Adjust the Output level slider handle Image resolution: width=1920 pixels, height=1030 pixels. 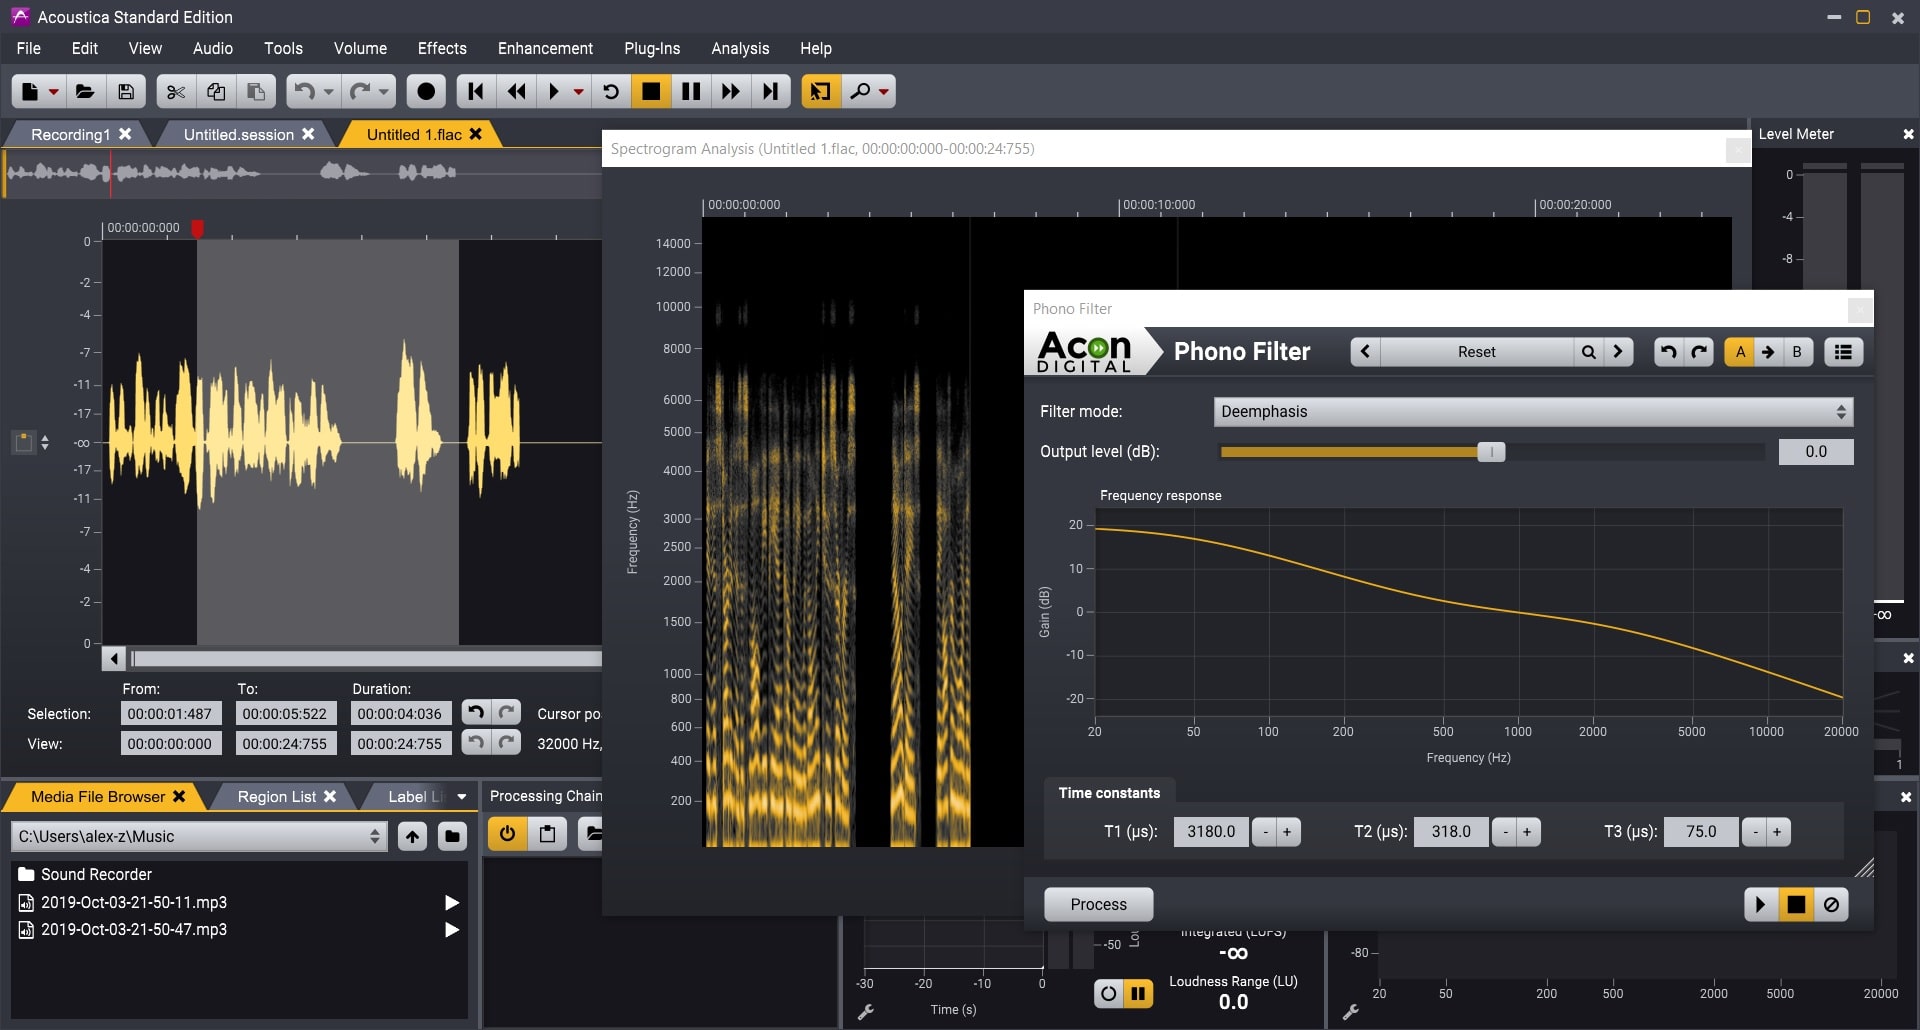1491,452
